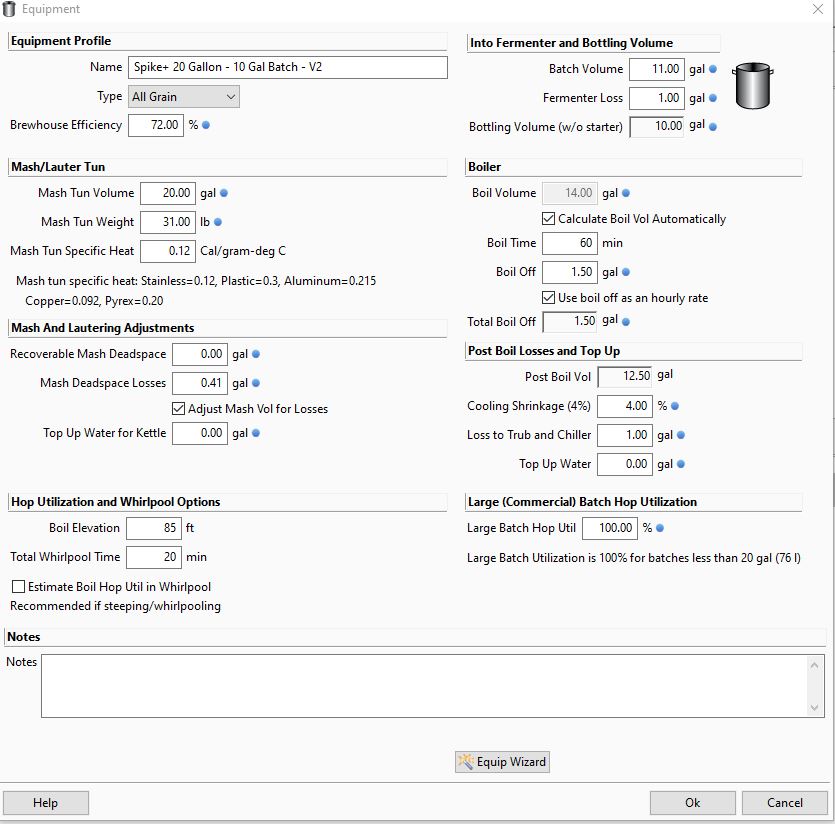Click the Recoverable Mash Deadspace field

[200, 354]
